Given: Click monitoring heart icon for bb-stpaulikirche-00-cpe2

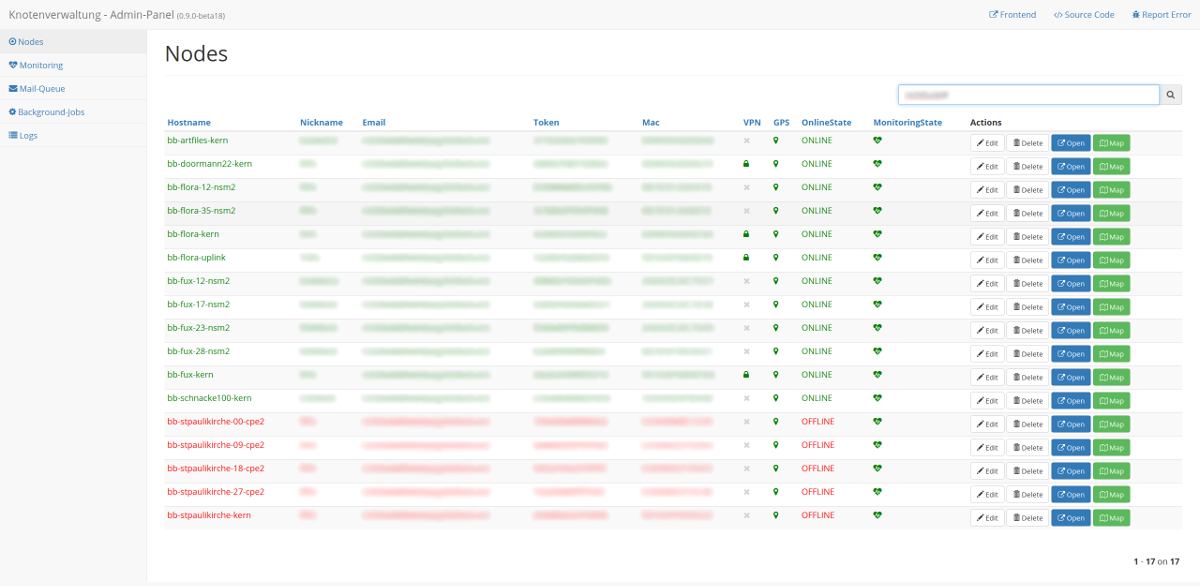Looking at the screenshot, I should [x=877, y=421].
